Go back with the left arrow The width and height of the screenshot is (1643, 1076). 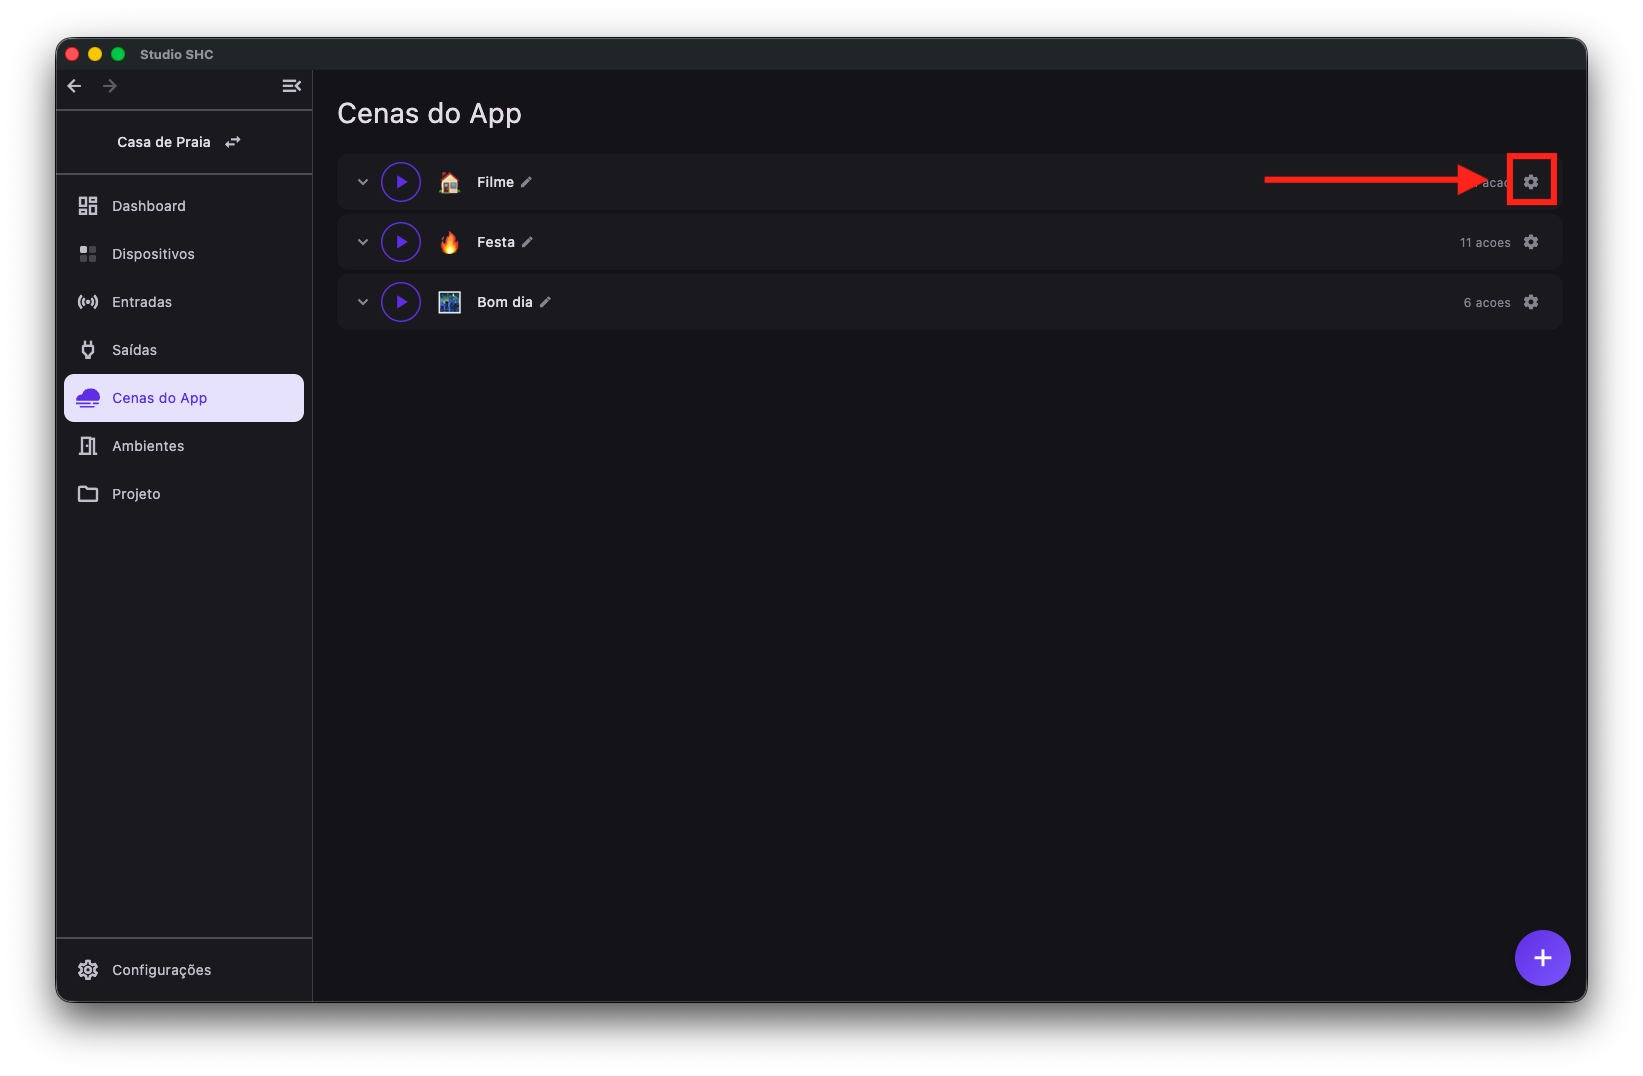click(74, 86)
